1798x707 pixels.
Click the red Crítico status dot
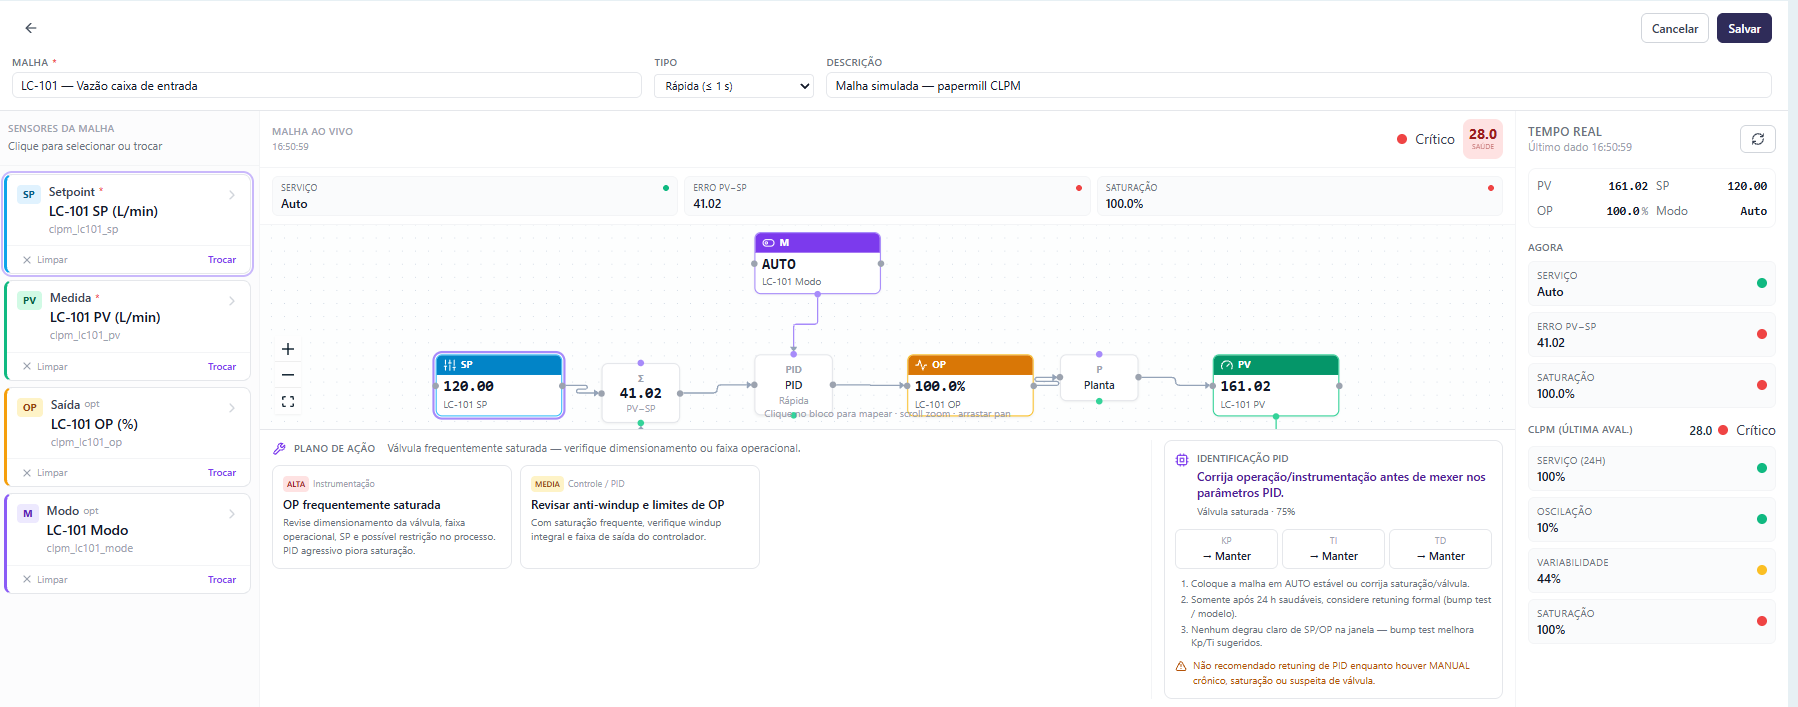1402,139
